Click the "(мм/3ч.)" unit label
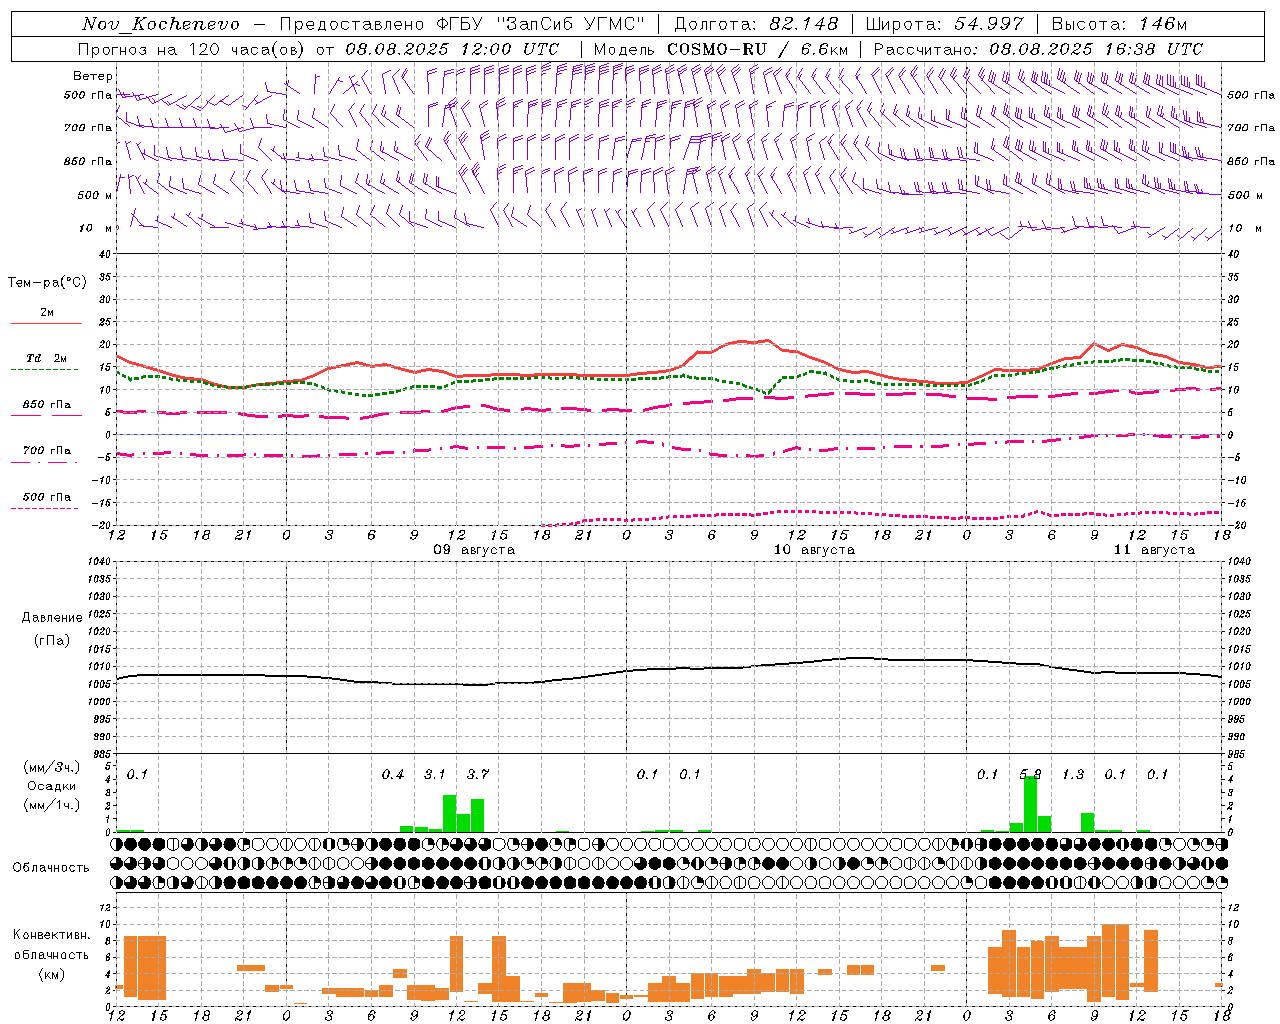The image size is (1280, 1024). tap(52, 768)
